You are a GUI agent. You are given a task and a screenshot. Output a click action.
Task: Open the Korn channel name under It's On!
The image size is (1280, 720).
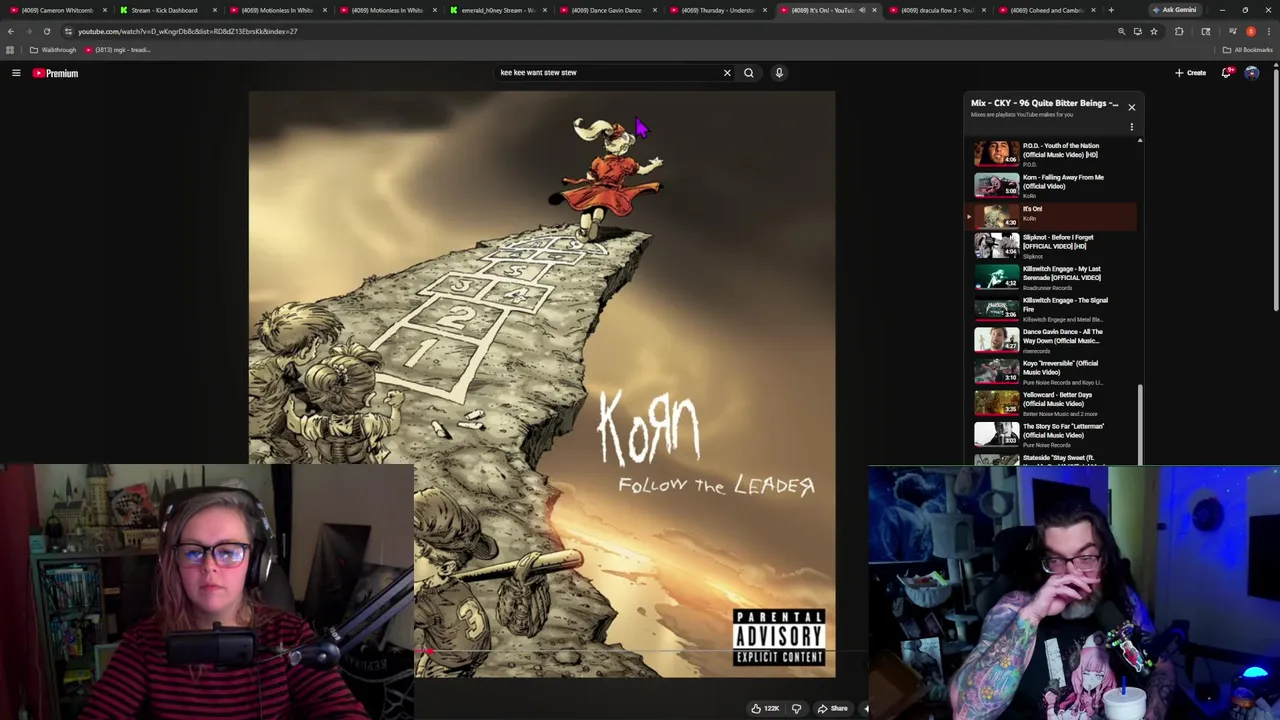point(1029,219)
